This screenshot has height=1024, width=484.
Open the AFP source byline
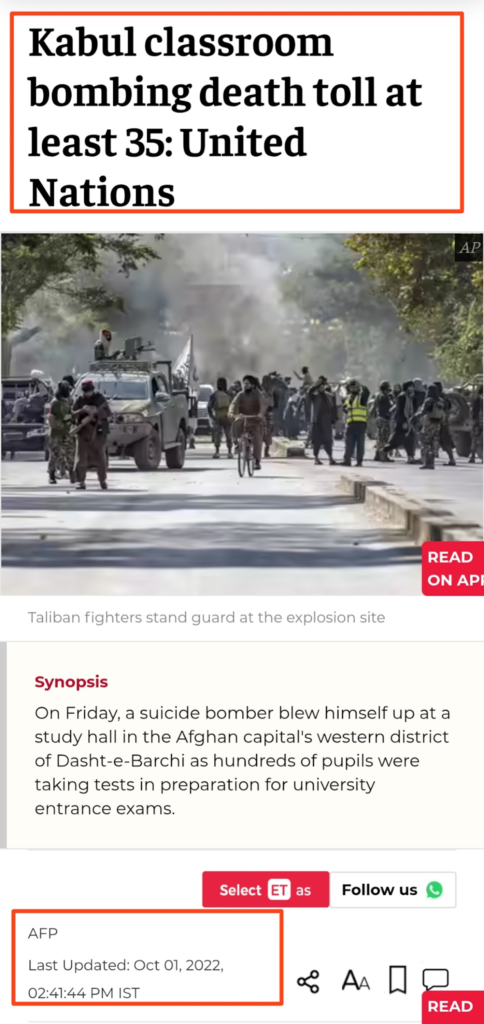pos(42,934)
